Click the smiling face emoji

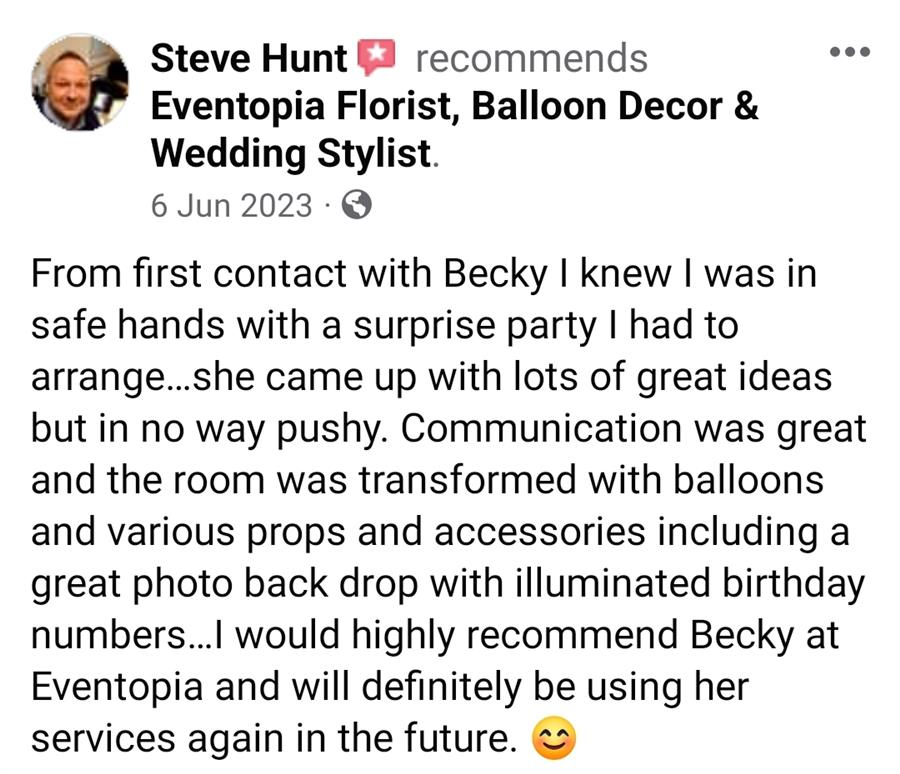coord(553,740)
